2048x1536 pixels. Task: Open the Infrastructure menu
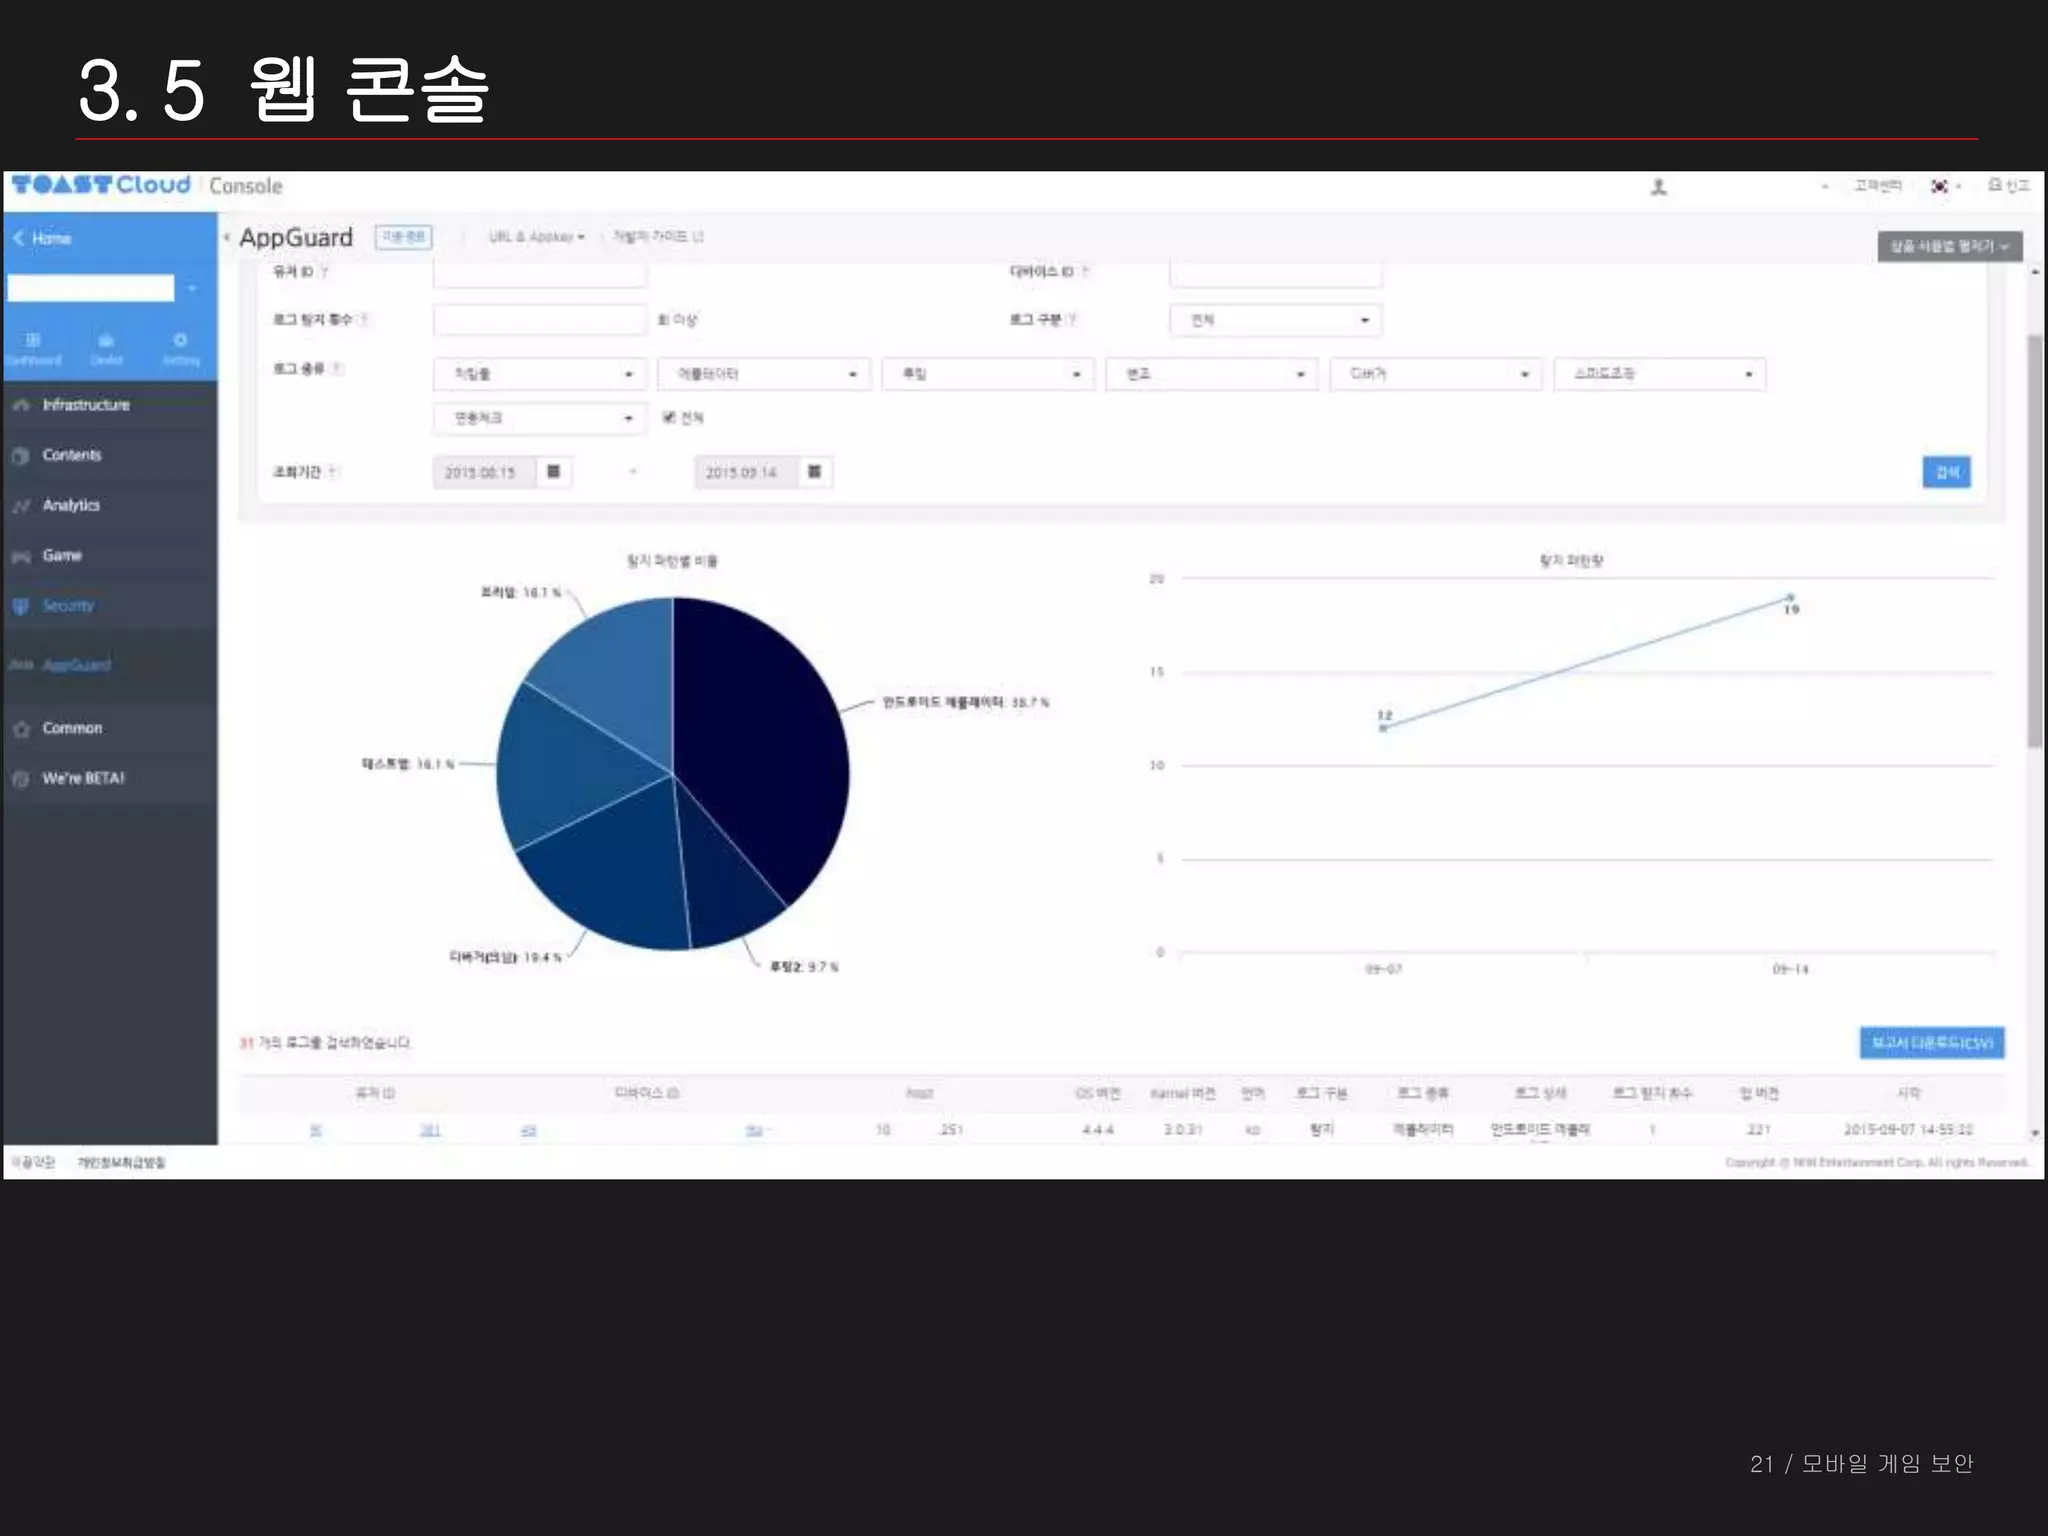pyautogui.click(x=86, y=405)
